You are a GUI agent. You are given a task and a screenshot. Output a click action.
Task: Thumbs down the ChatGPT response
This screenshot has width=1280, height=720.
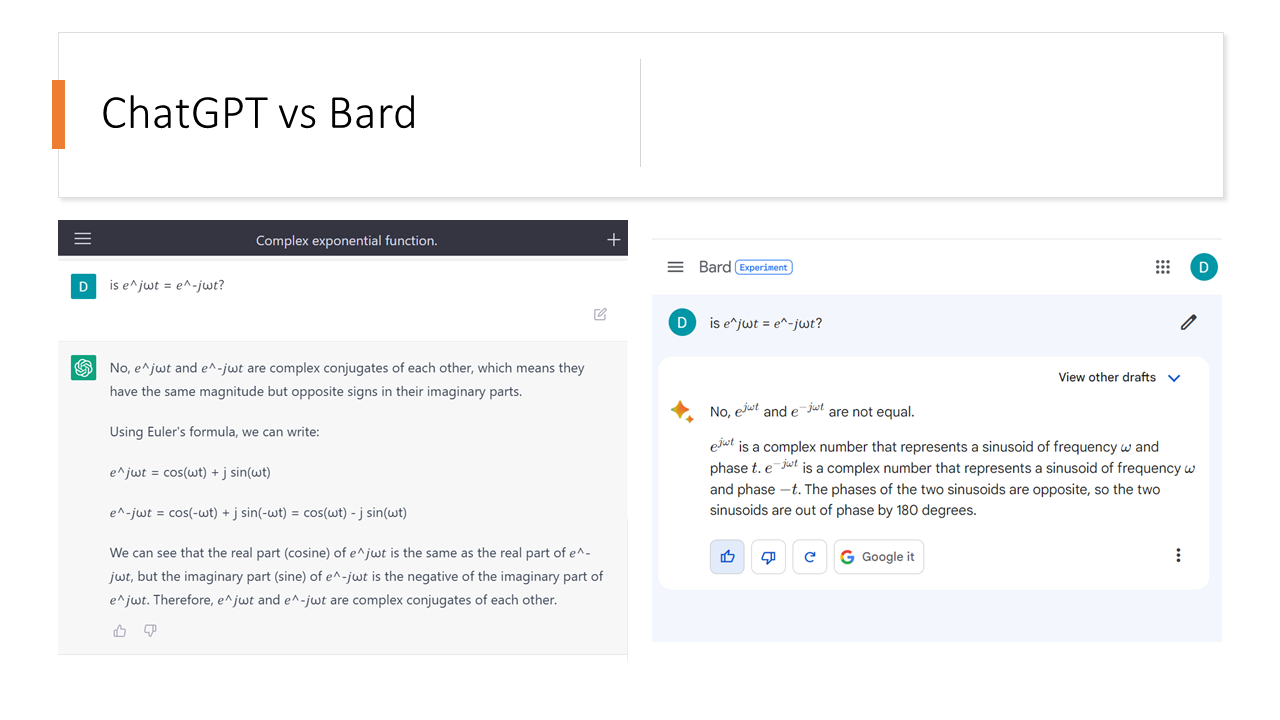pos(150,631)
